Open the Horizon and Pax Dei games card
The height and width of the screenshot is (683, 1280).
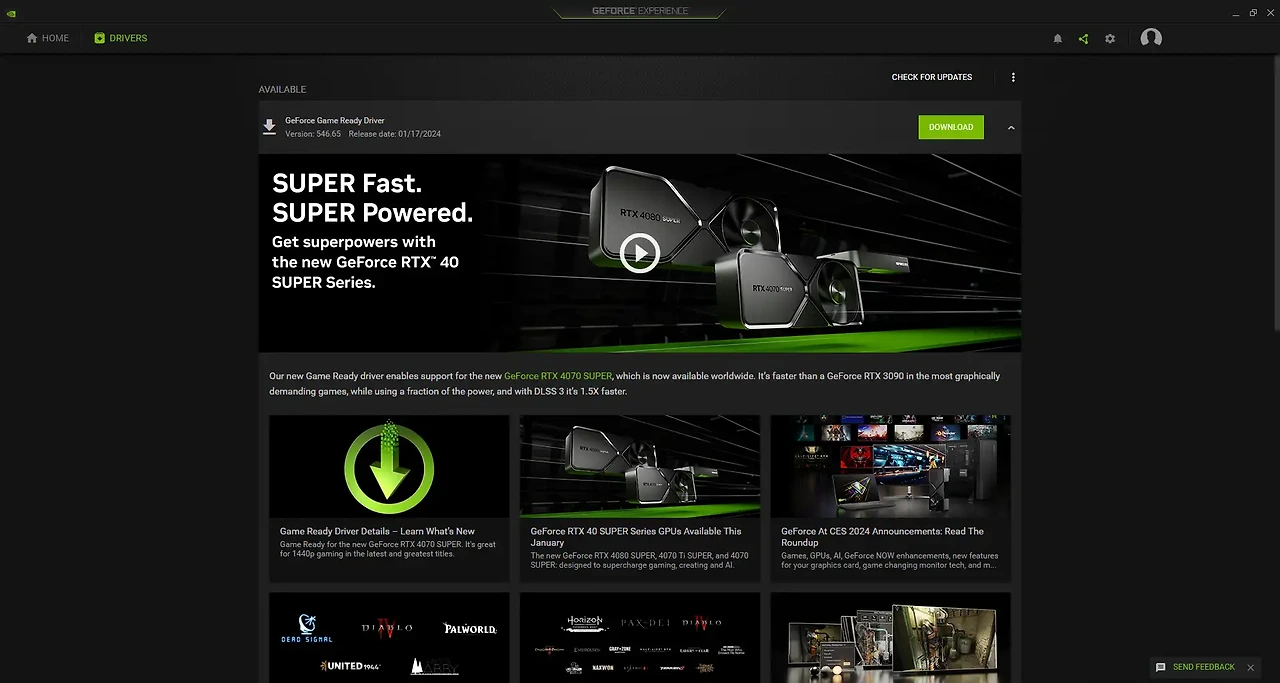click(x=640, y=638)
